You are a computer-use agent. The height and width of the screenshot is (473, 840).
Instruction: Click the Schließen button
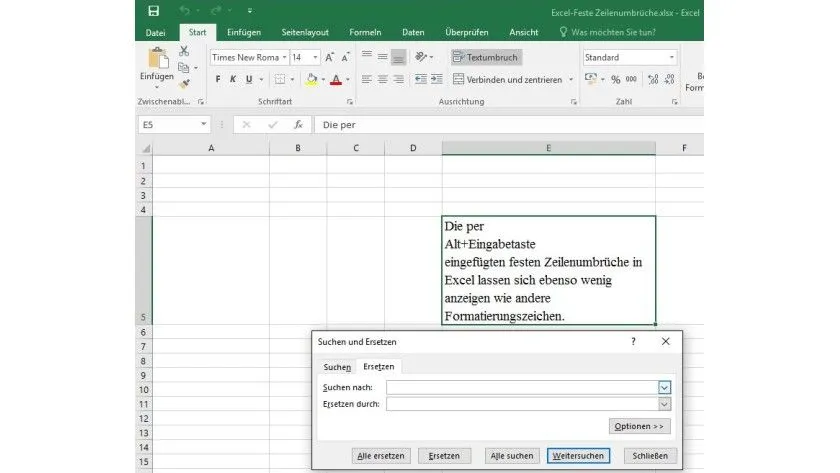650,456
